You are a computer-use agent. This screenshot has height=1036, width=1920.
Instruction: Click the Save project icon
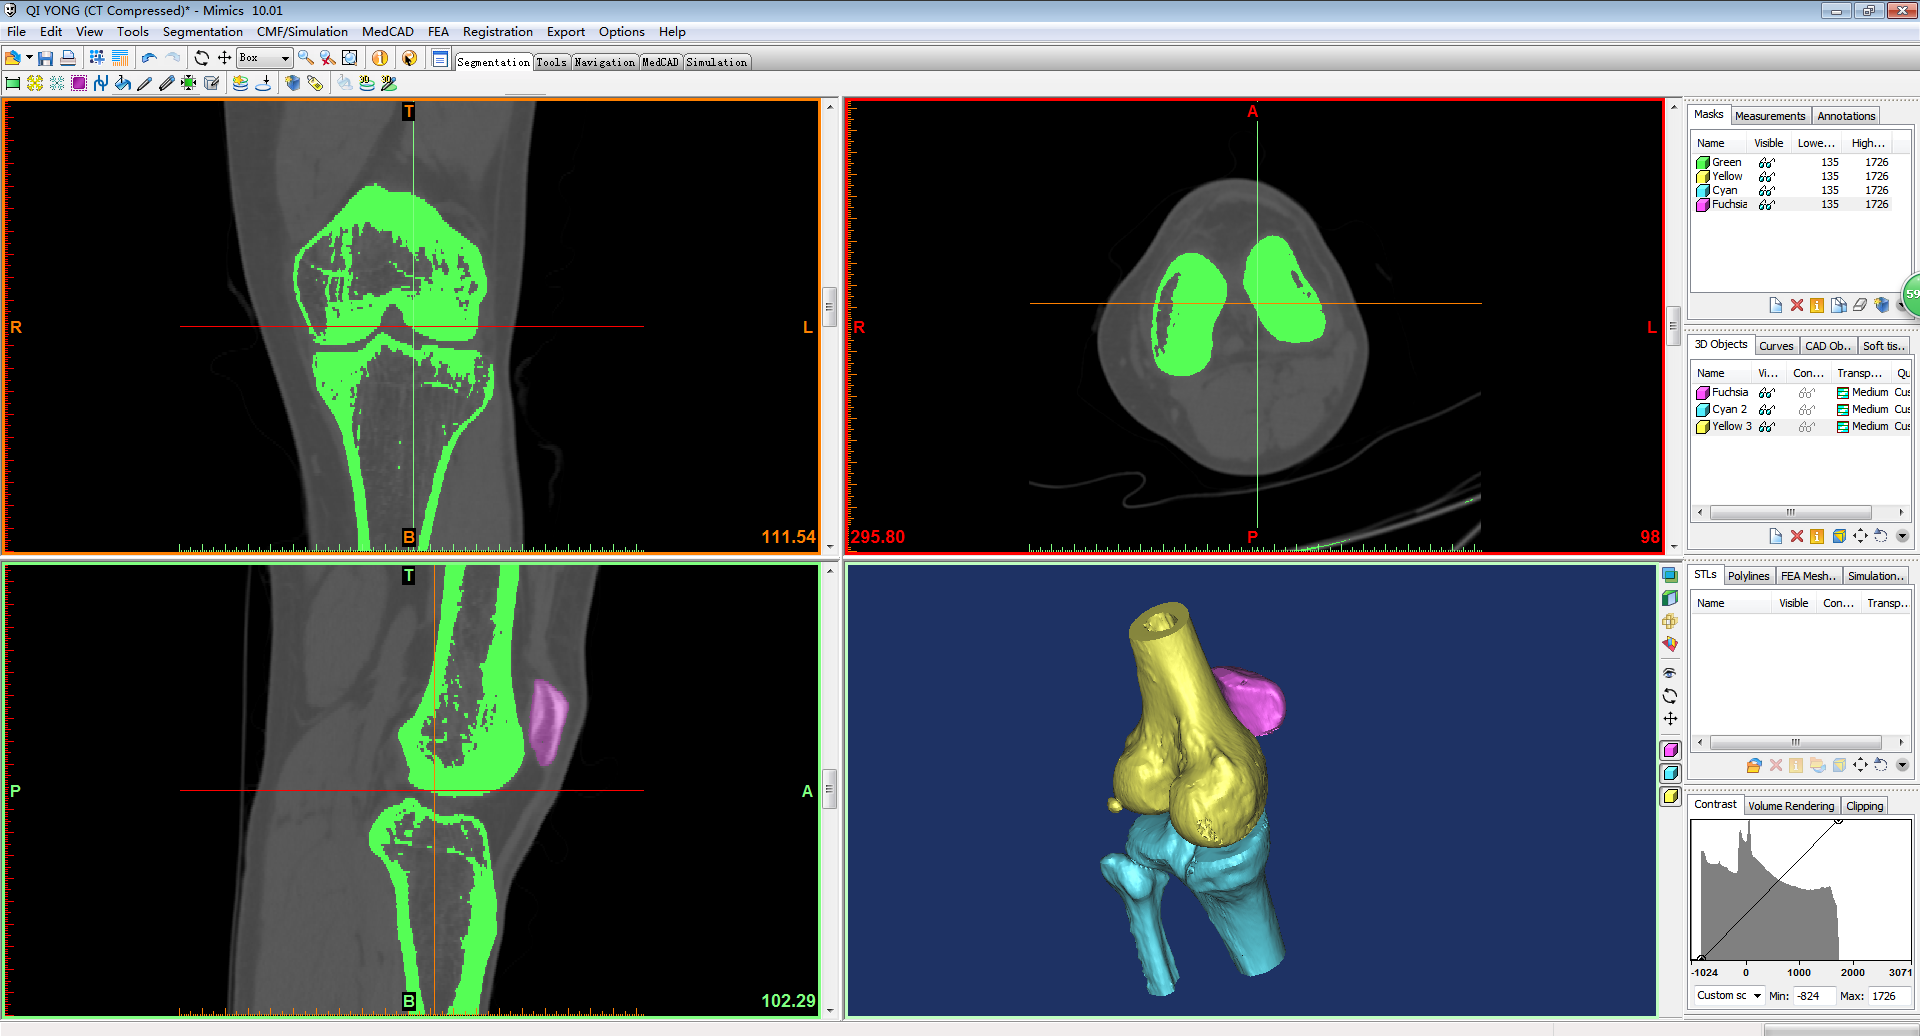(46, 58)
